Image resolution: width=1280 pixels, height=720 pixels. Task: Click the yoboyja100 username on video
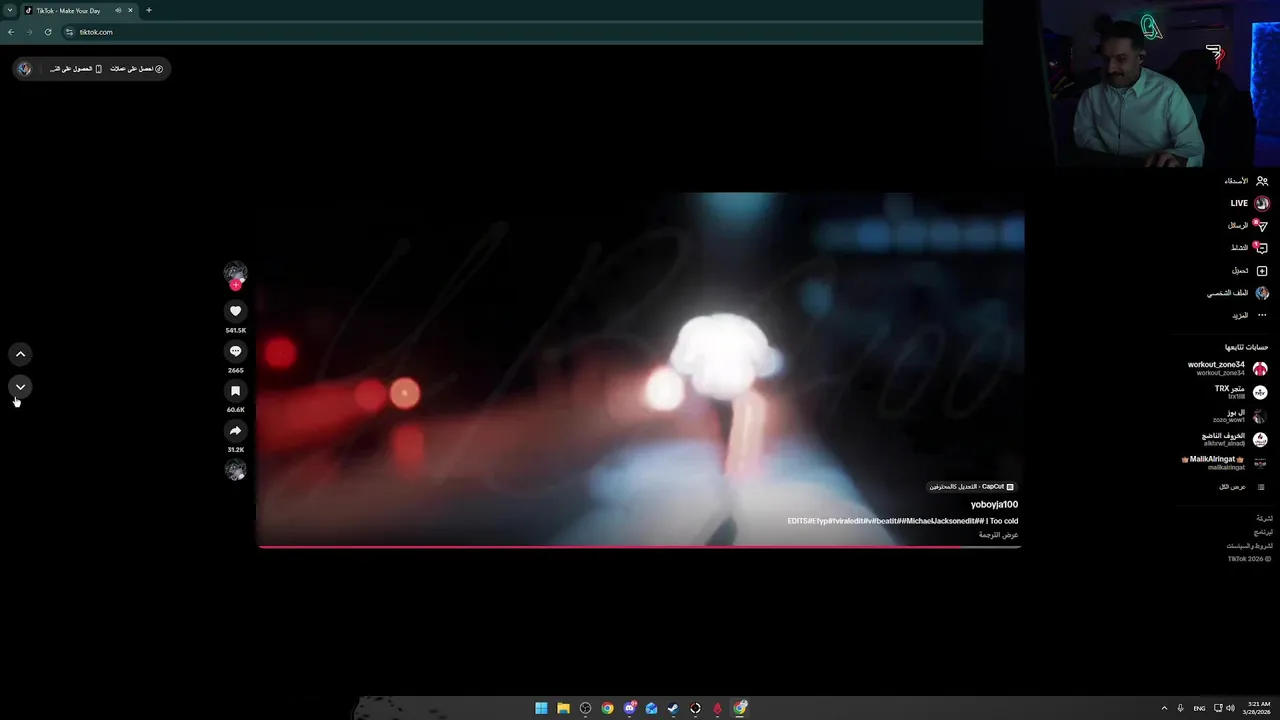tap(994, 505)
